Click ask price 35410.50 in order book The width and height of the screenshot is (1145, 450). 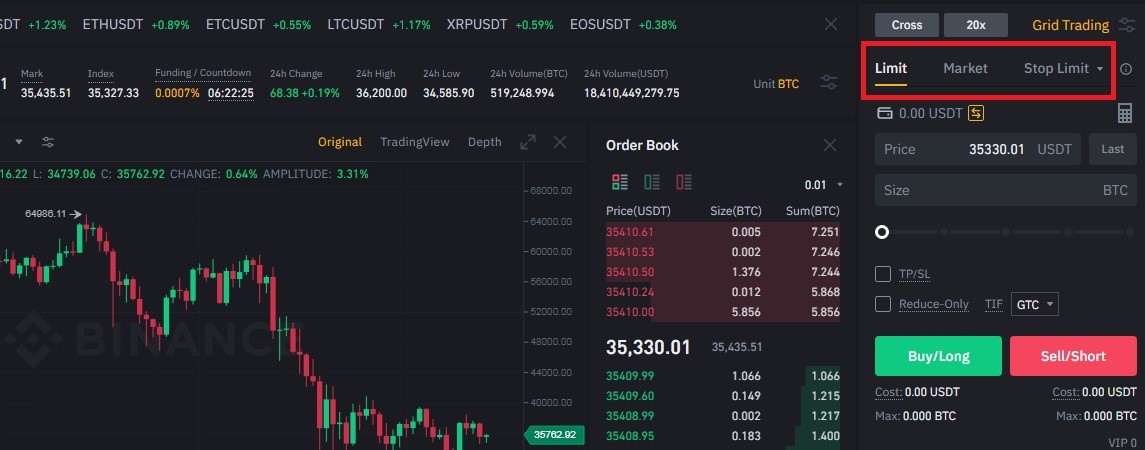pyautogui.click(x=628, y=272)
